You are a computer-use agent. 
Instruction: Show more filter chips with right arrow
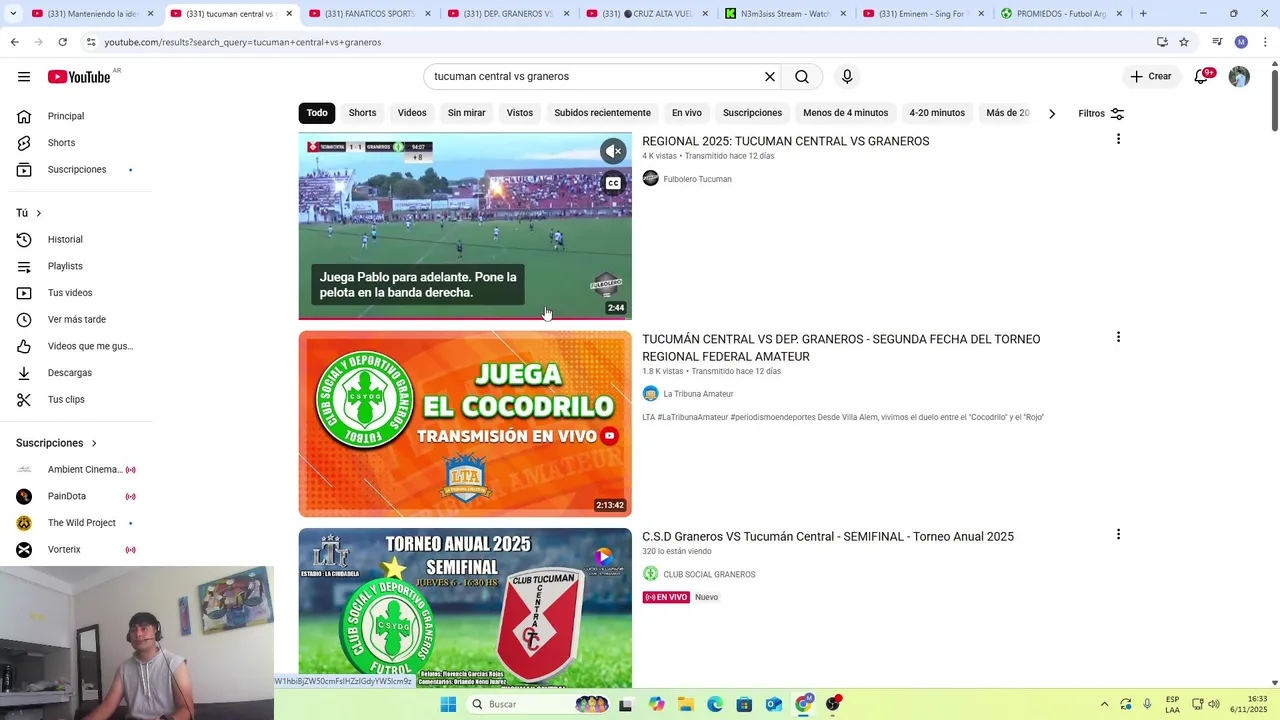tap(1051, 113)
